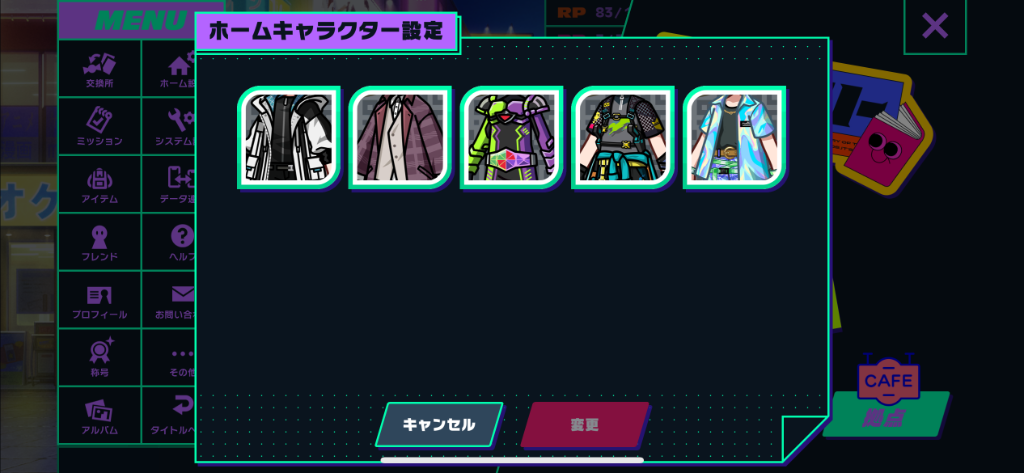
Task: Open the システム wrench settings icon
Action: 168,126
